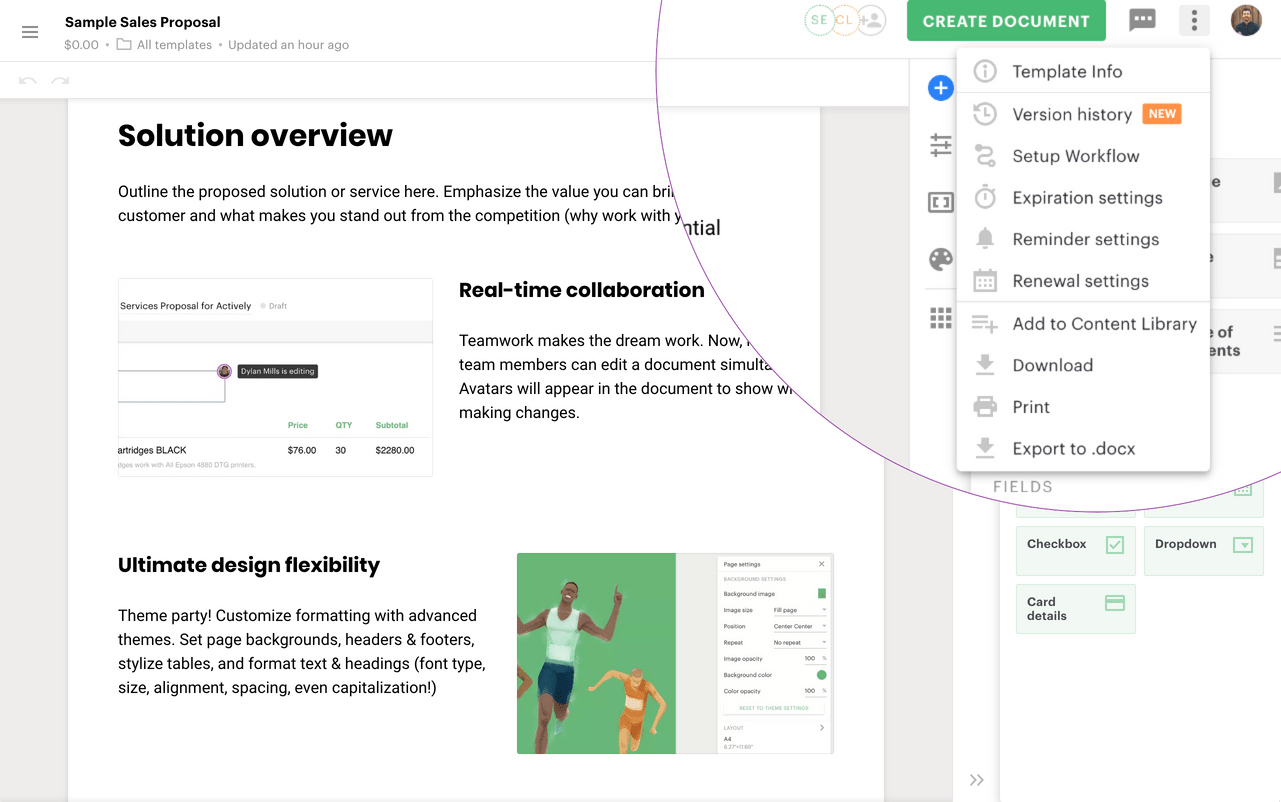Select the Checkbox field block
This screenshot has height=802, width=1281.
point(1076,551)
